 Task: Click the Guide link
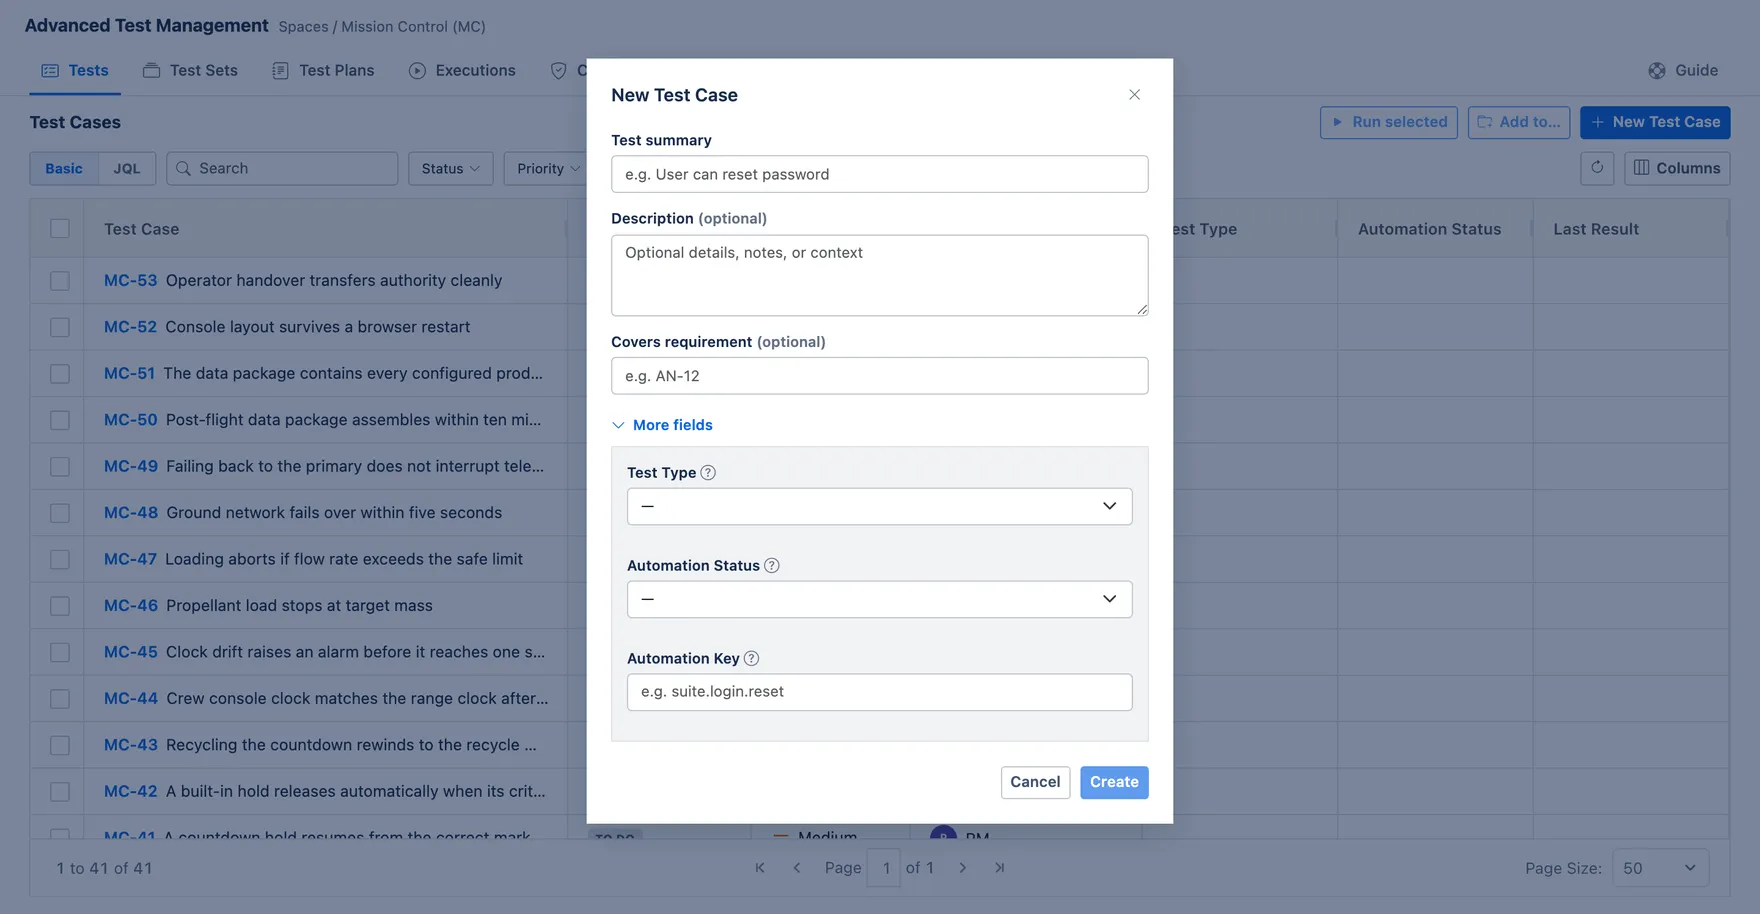(x=1684, y=71)
